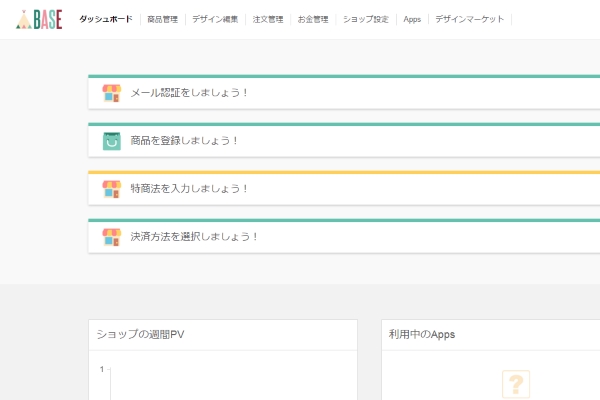
Task: Select 注文管理 in the top bar
Action: [x=268, y=19]
